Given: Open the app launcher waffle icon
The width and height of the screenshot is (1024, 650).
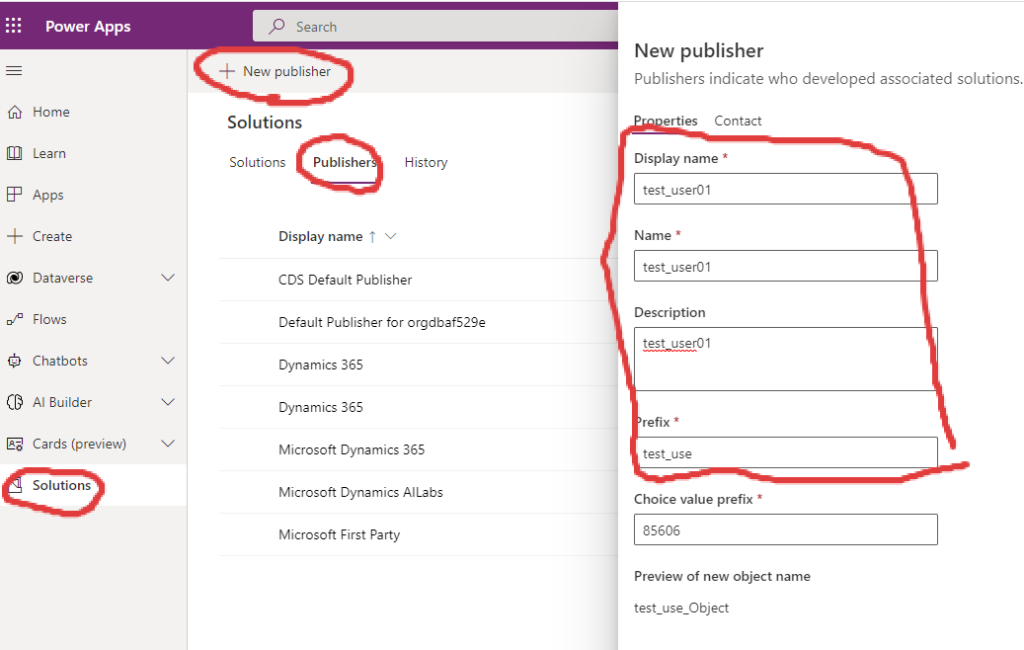Looking at the screenshot, I should click(14, 26).
